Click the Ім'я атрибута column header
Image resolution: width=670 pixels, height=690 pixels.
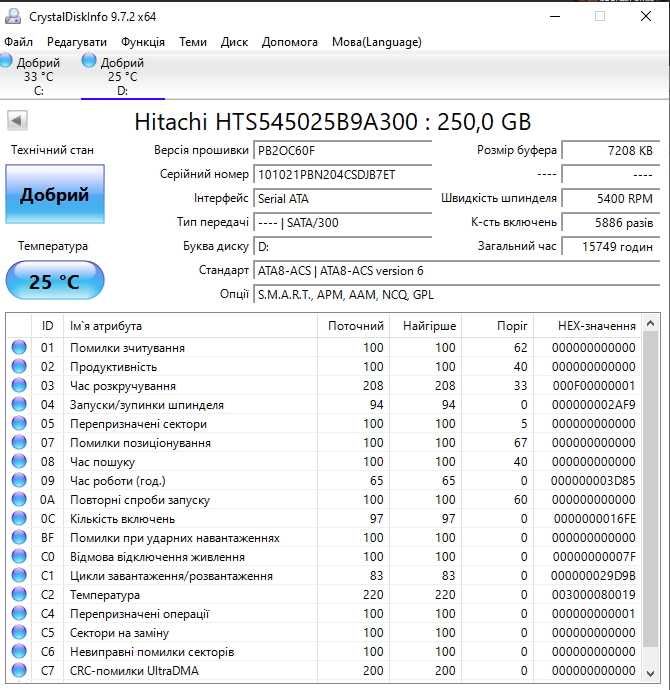click(x=190, y=326)
